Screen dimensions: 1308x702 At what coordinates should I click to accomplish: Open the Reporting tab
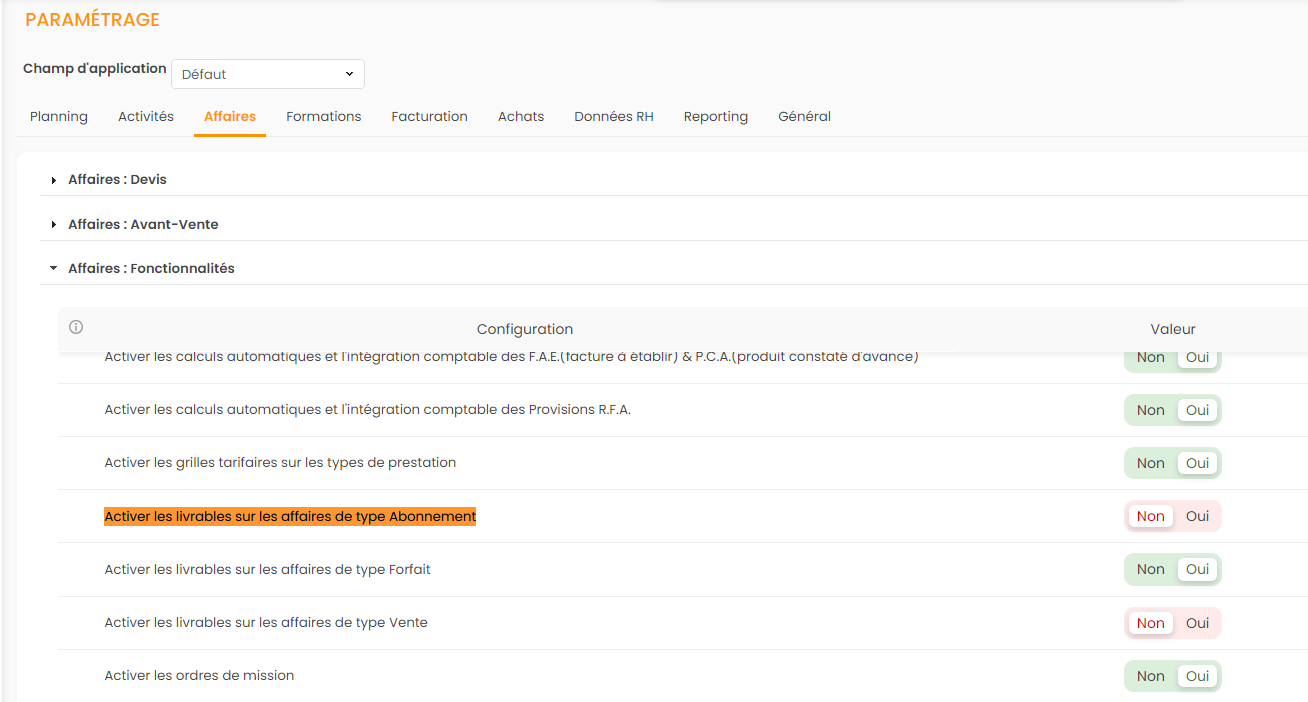pyautogui.click(x=715, y=117)
